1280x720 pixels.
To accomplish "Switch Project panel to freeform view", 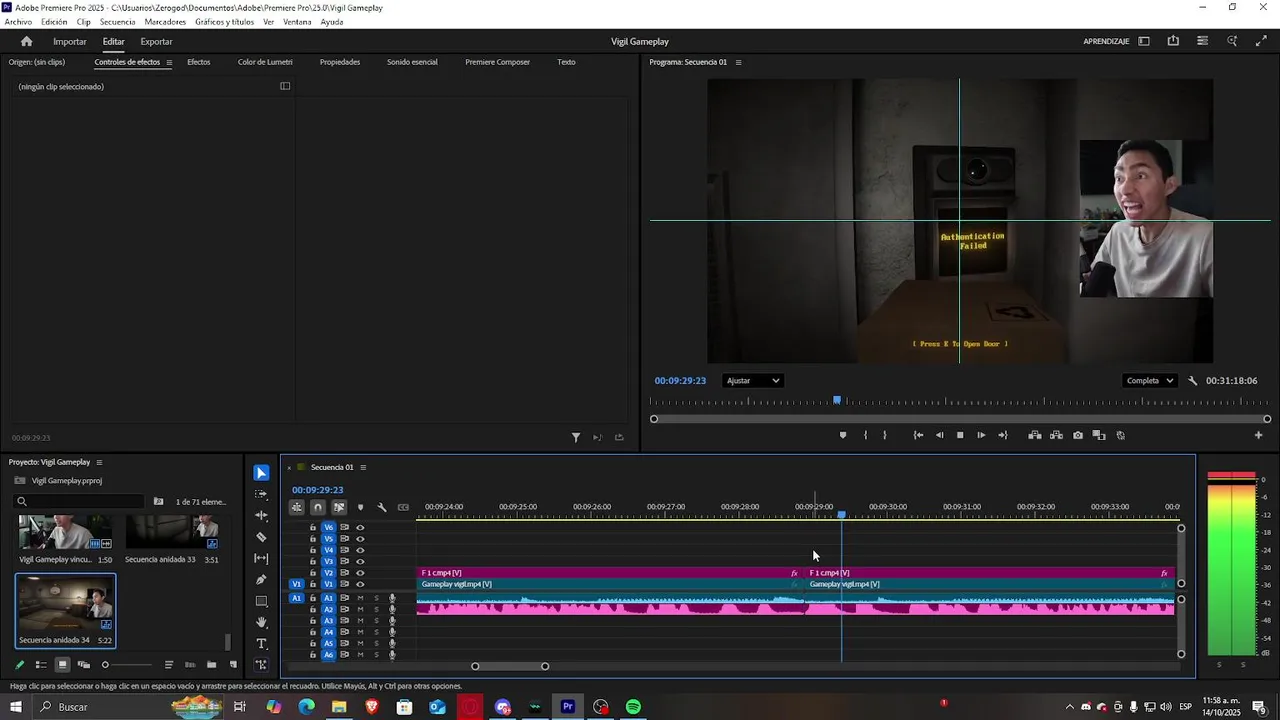I will click(83, 665).
